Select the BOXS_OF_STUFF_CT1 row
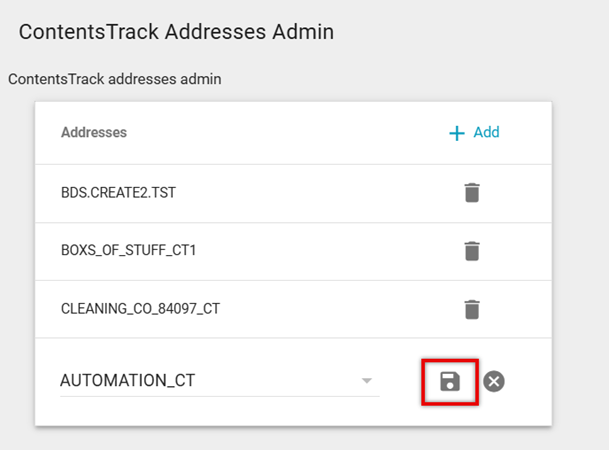 [128, 251]
